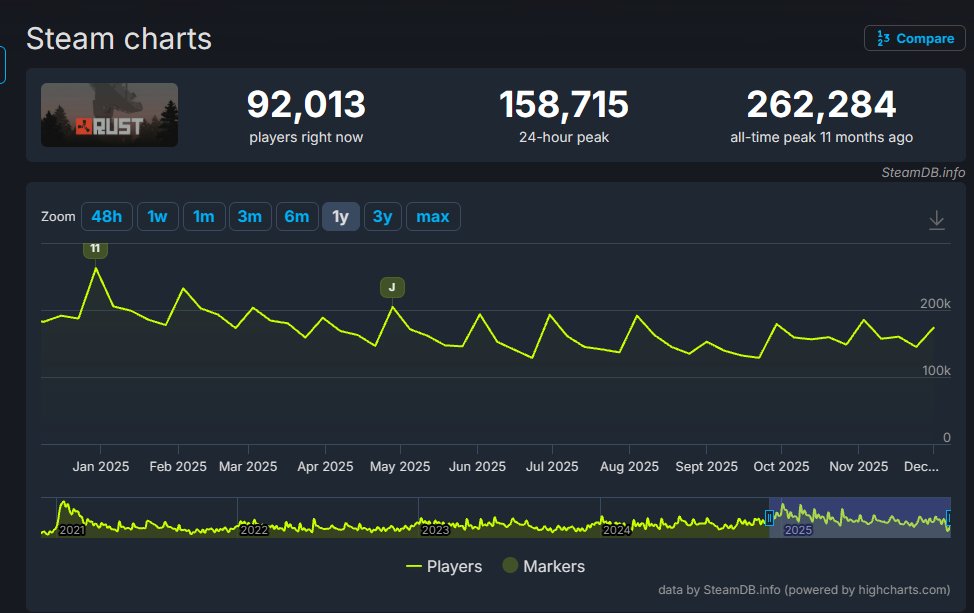974x613 pixels.
Task: Select the 1m zoom range
Action: pyautogui.click(x=204, y=217)
